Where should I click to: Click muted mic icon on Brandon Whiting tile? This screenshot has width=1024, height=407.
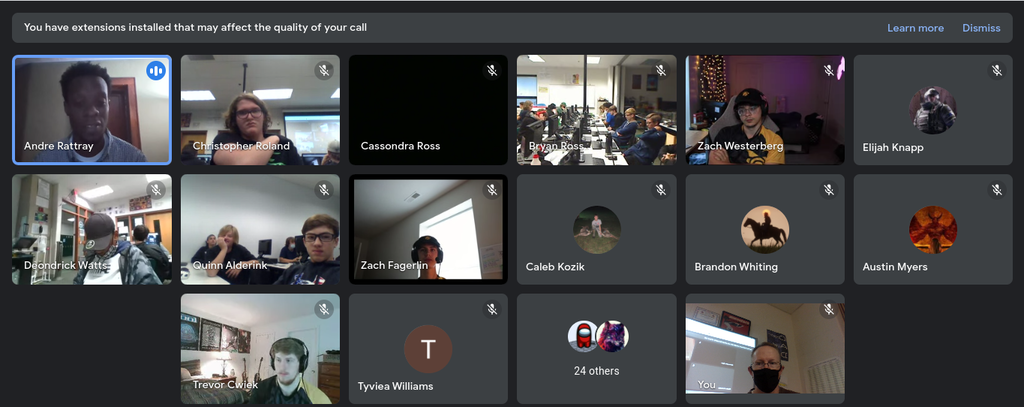(829, 189)
